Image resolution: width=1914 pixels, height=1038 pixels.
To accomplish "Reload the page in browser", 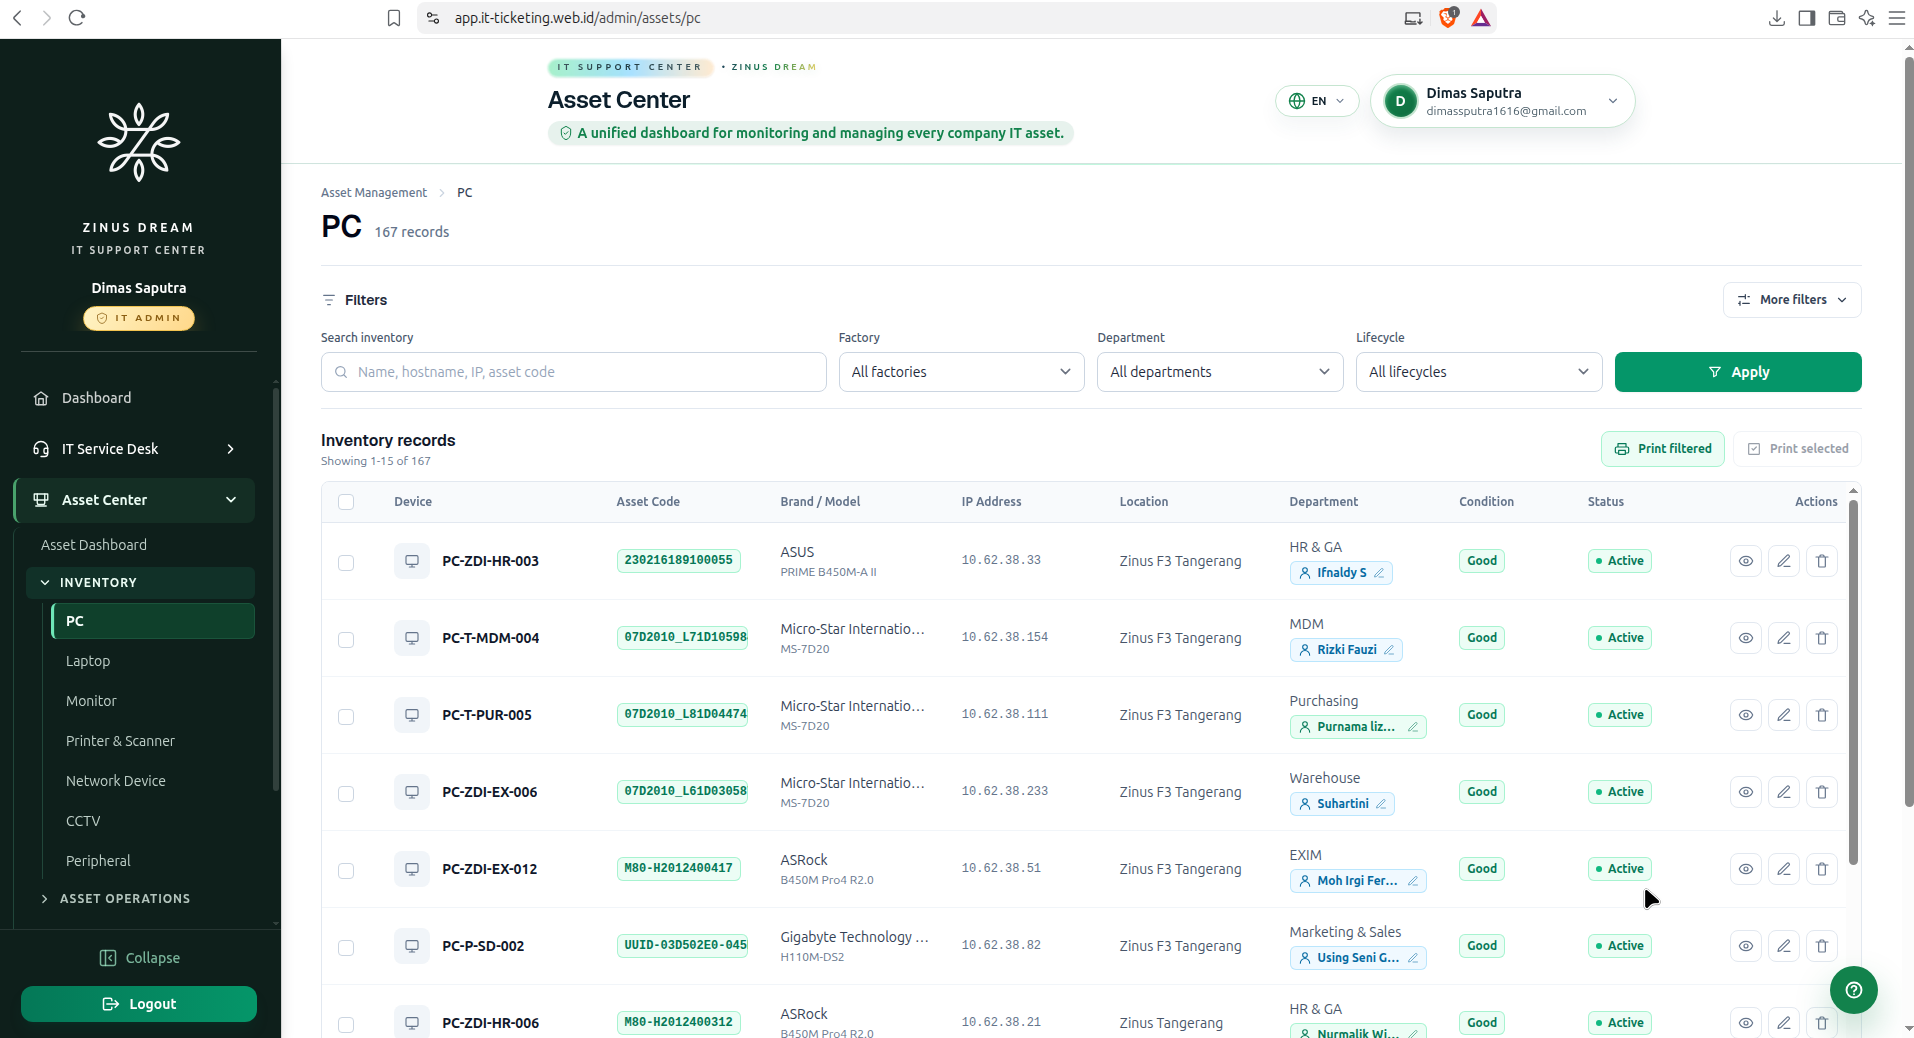I will (x=77, y=18).
